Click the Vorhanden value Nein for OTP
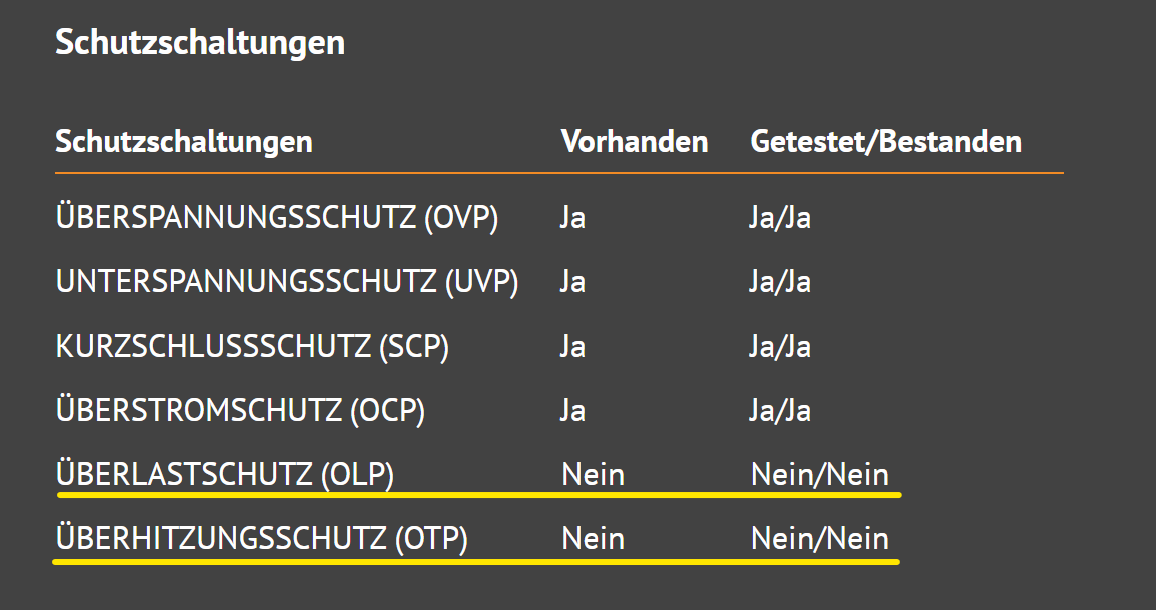 click(x=593, y=539)
